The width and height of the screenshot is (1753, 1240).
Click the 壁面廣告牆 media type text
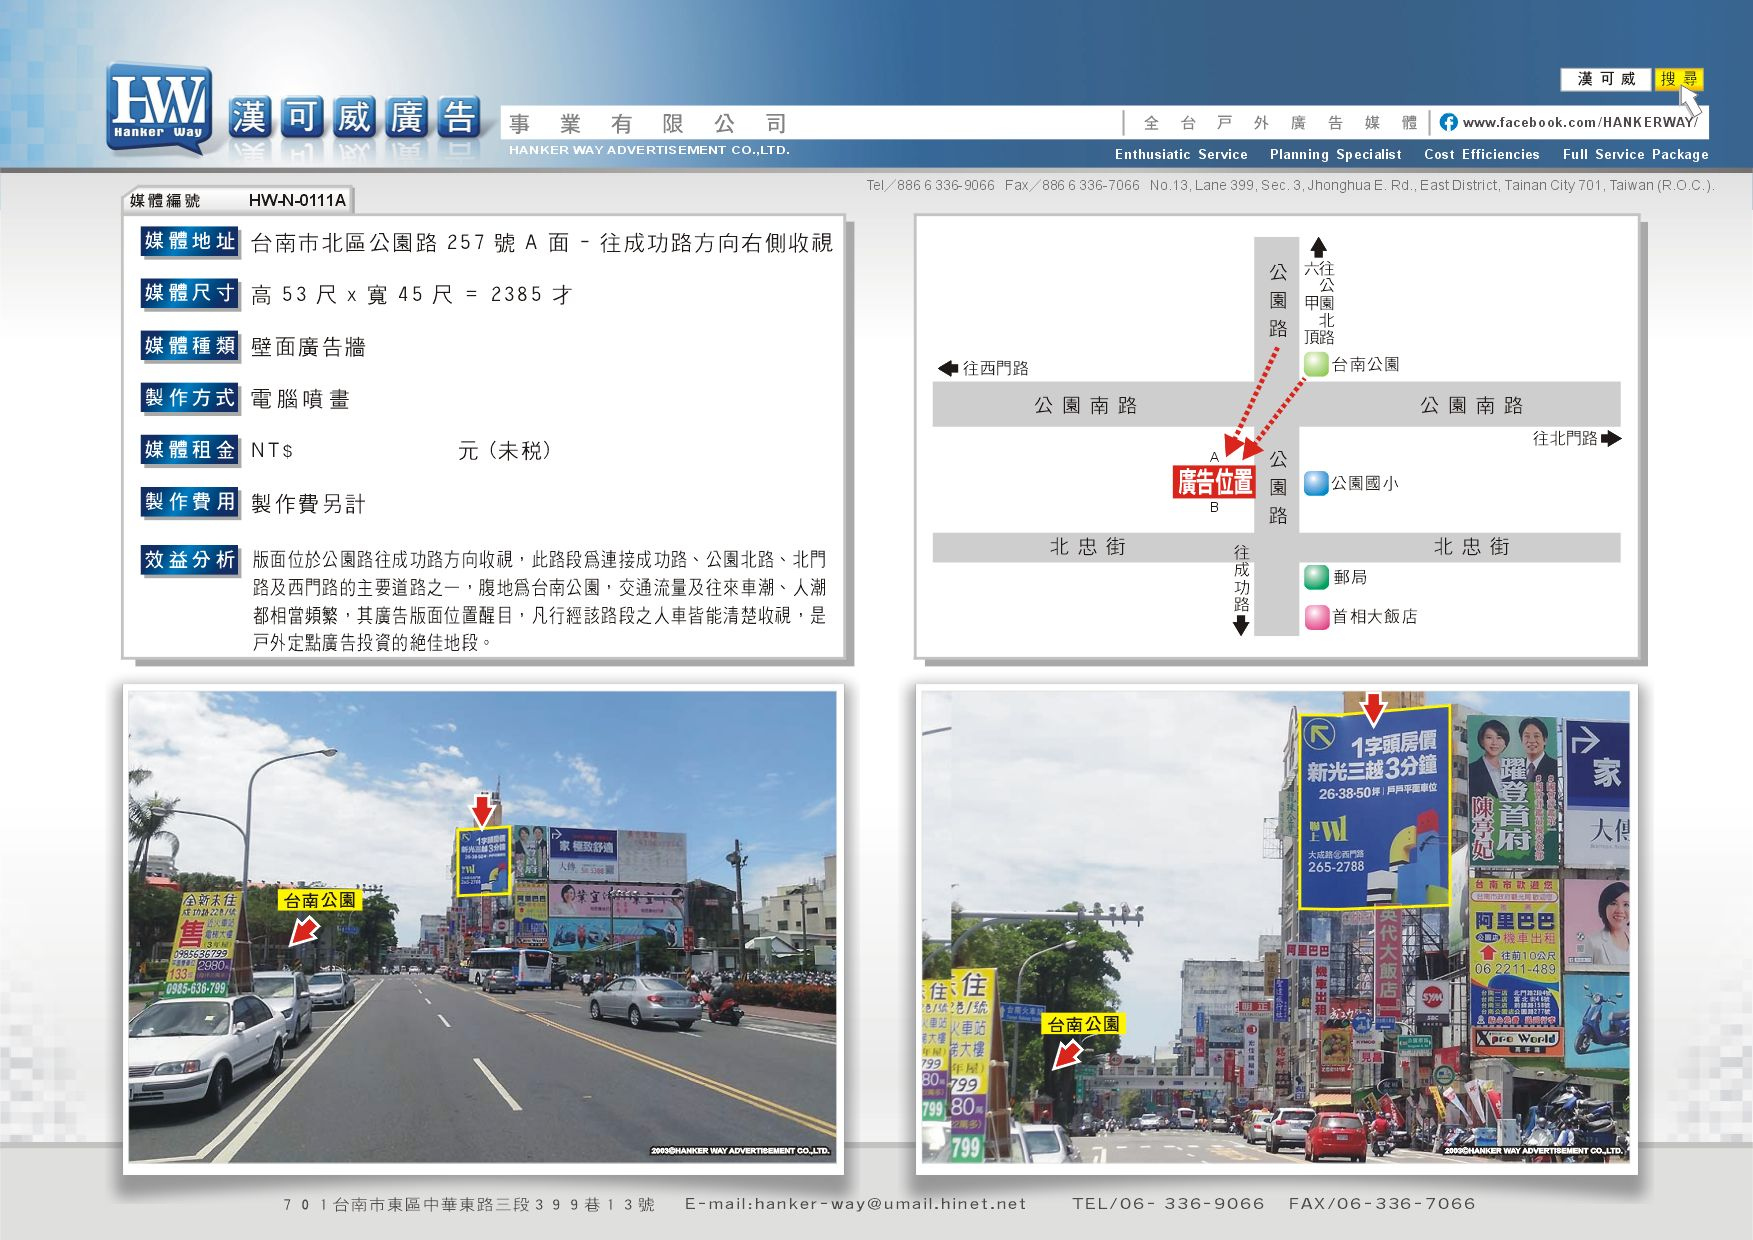[x=308, y=347]
